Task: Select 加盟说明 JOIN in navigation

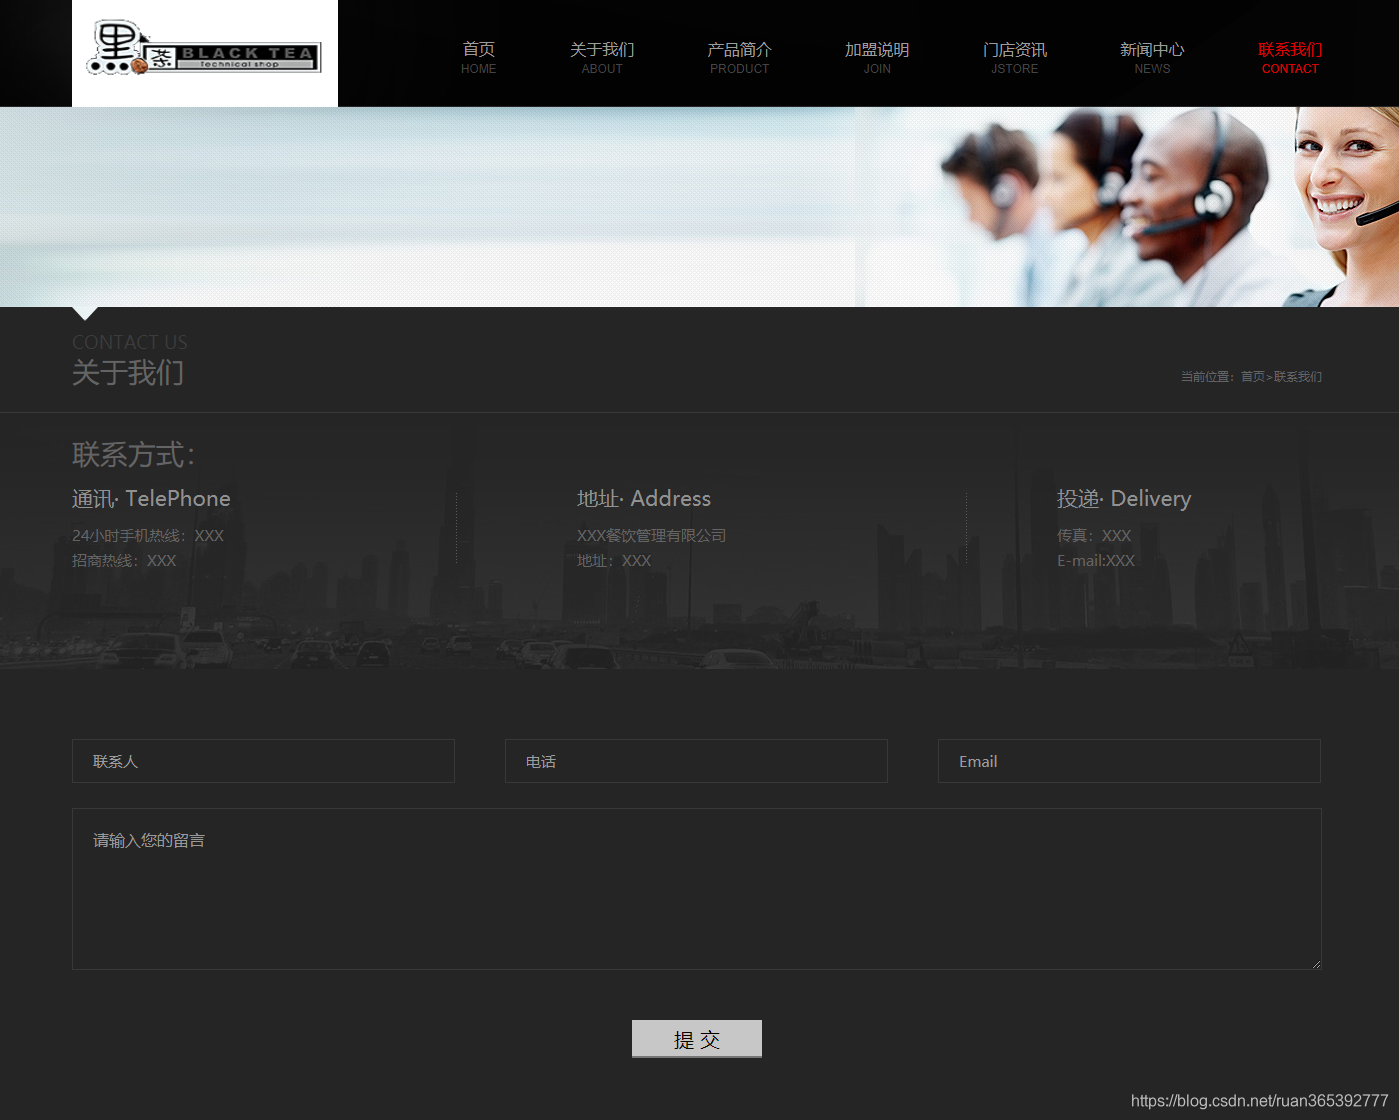Action: (877, 58)
